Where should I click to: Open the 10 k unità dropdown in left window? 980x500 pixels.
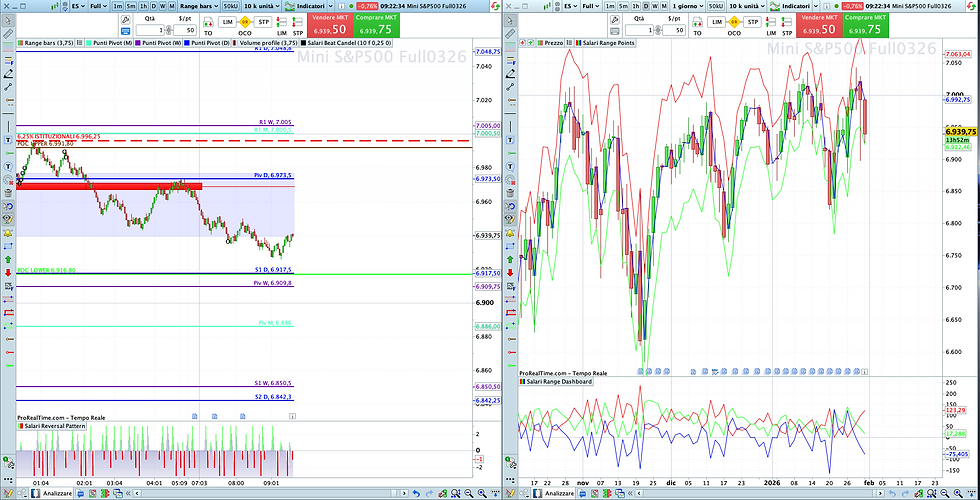tap(262, 6)
